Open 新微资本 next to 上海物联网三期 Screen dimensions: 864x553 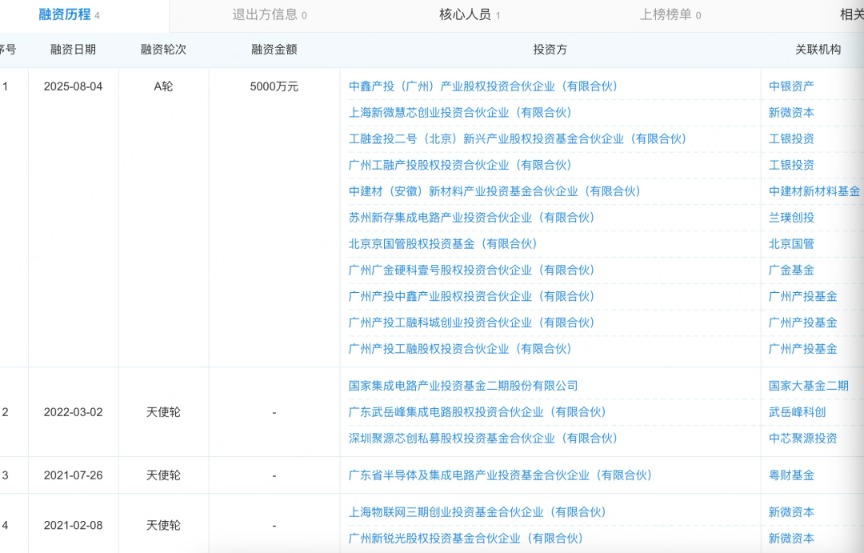(791, 512)
